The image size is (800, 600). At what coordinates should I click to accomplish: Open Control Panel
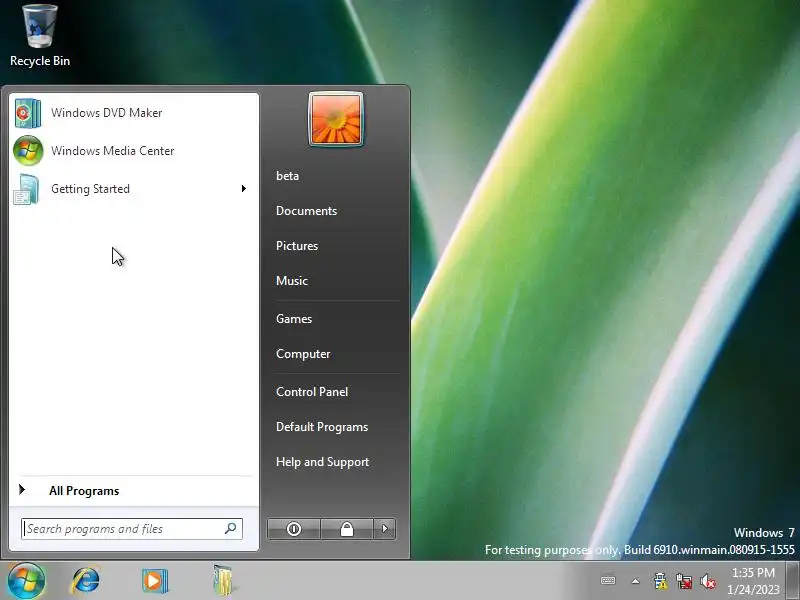pyautogui.click(x=312, y=392)
